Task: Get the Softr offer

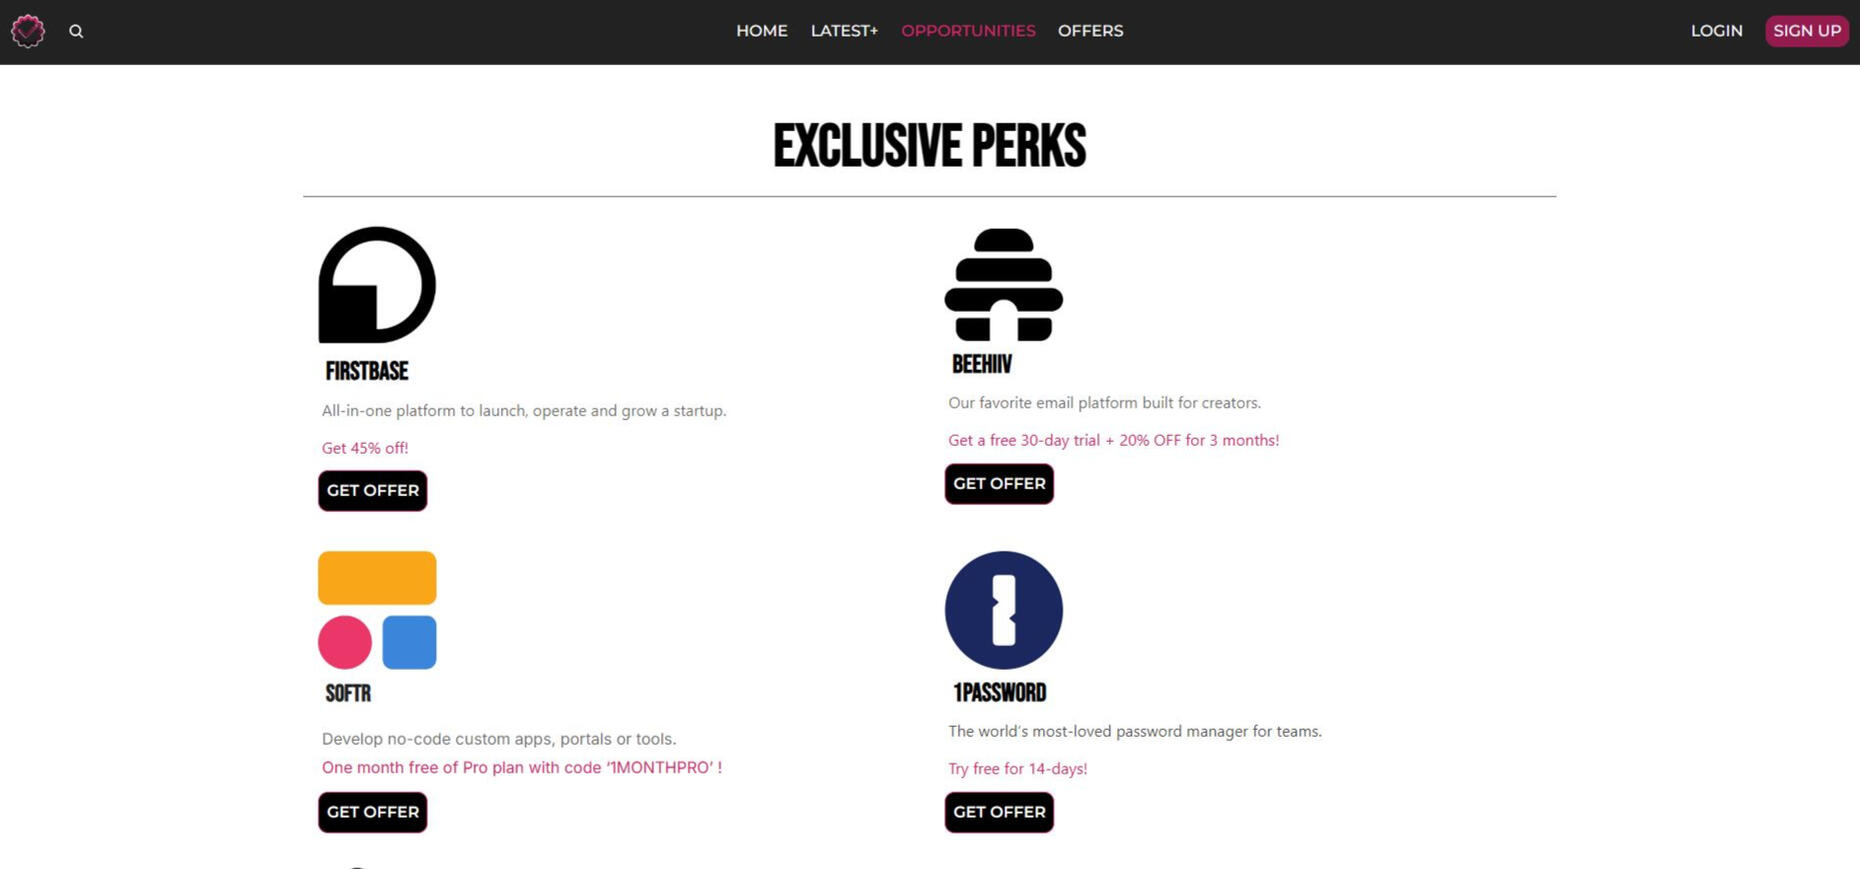Action: pos(373,812)
